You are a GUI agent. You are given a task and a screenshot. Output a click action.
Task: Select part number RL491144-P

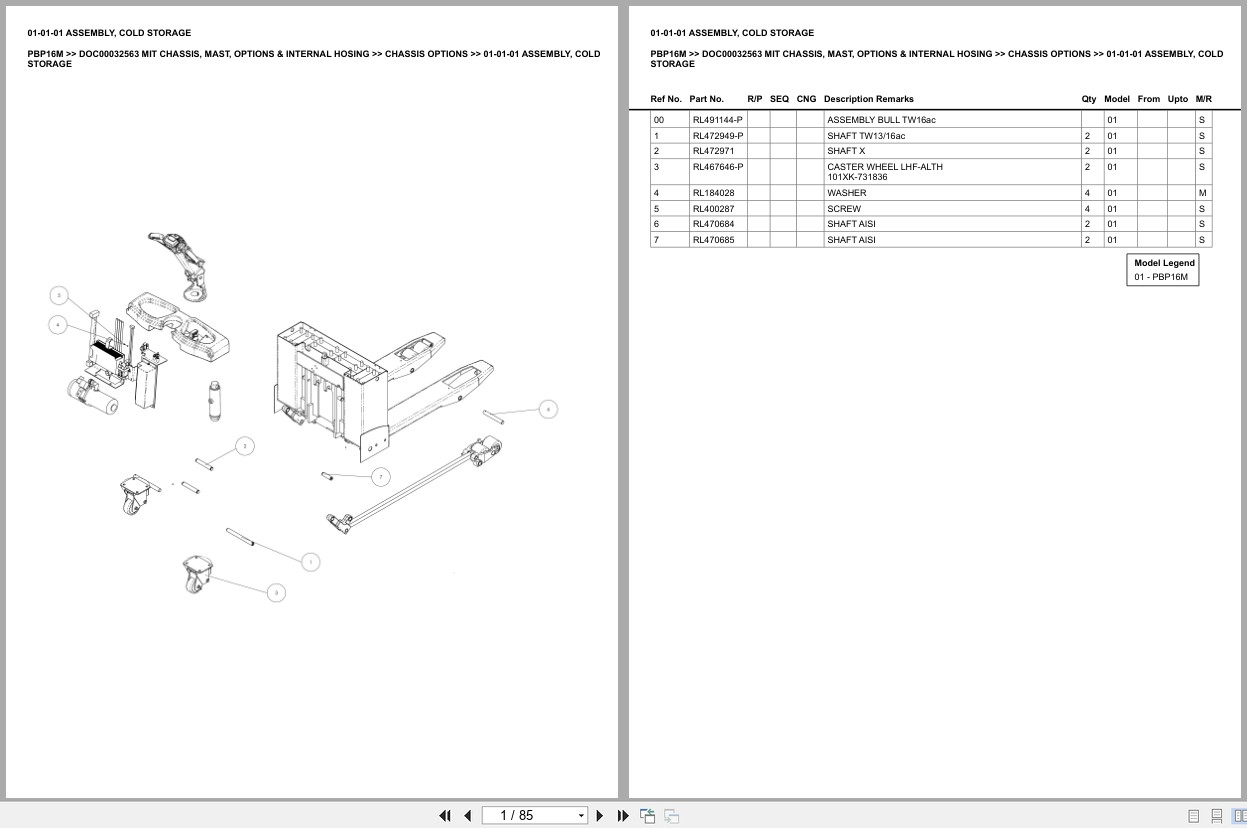pyautogui.click(x=718, y=120)
